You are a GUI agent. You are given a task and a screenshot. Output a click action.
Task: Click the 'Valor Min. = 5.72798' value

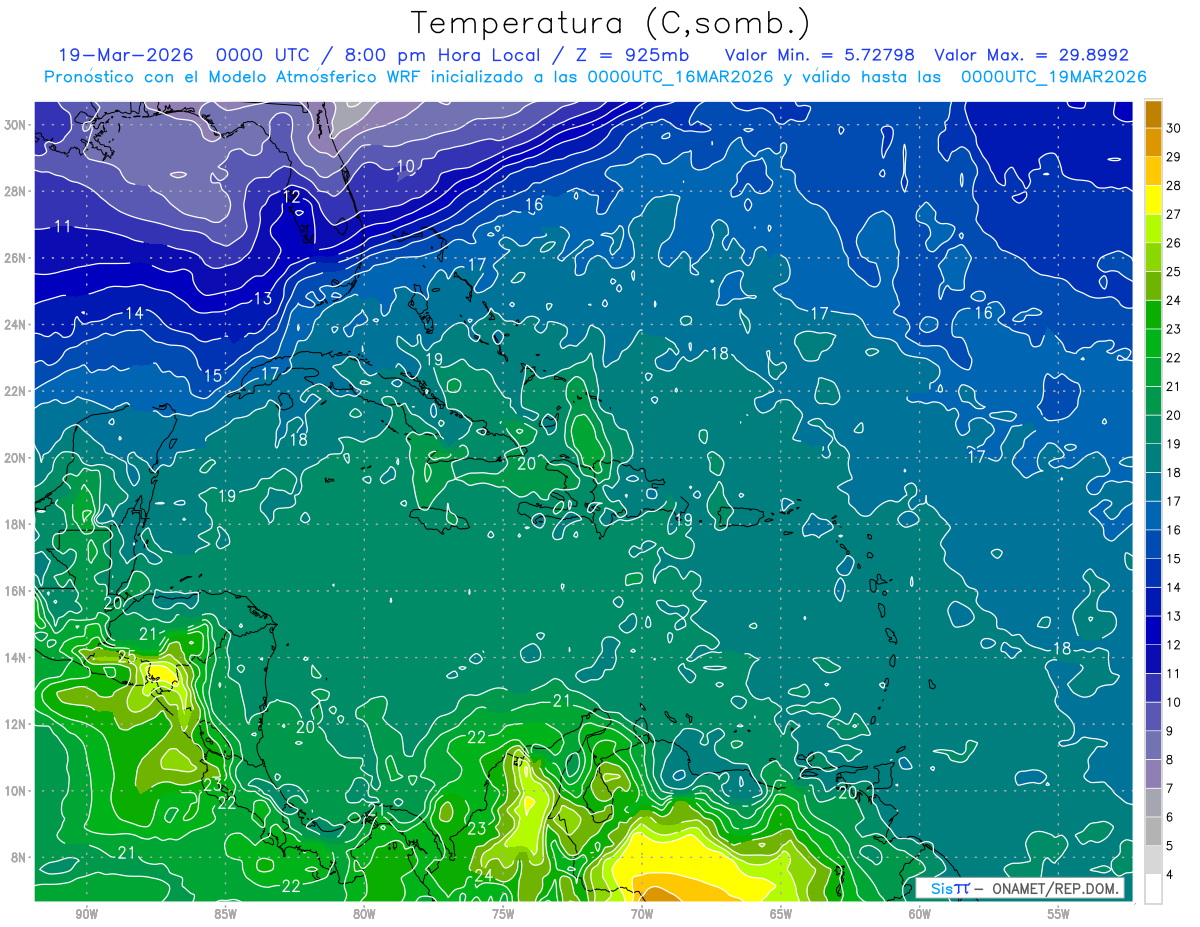[818, 55]
